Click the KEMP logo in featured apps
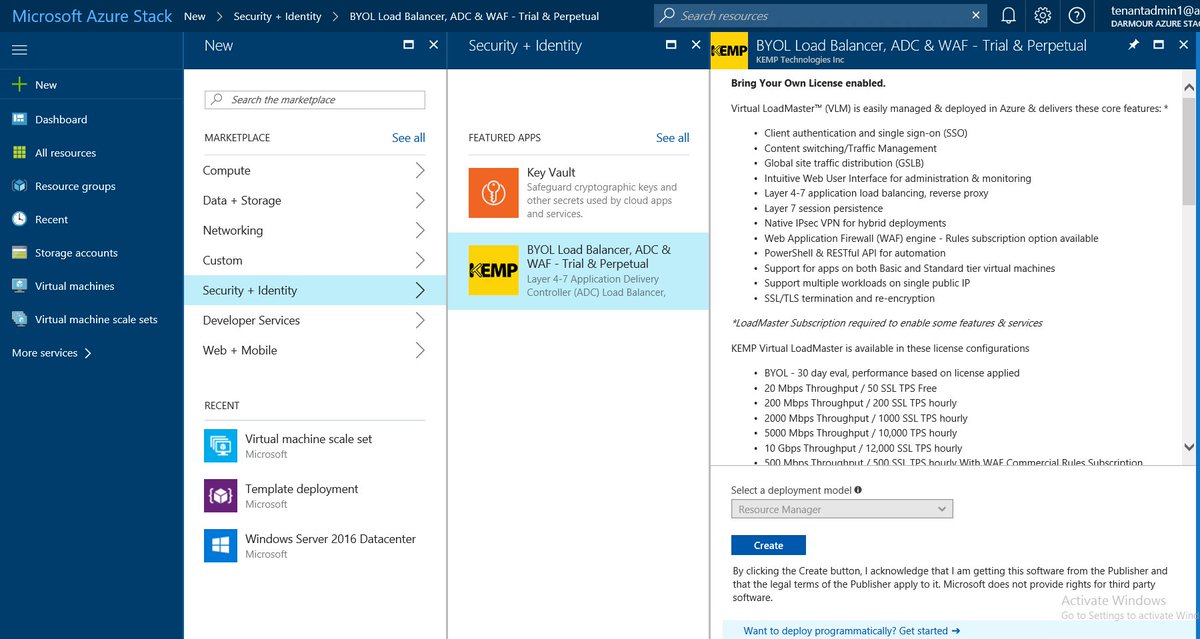Image resolution: width=1200 pixels, height=639 pixels. pyautogui.click(x=494, y=270)
